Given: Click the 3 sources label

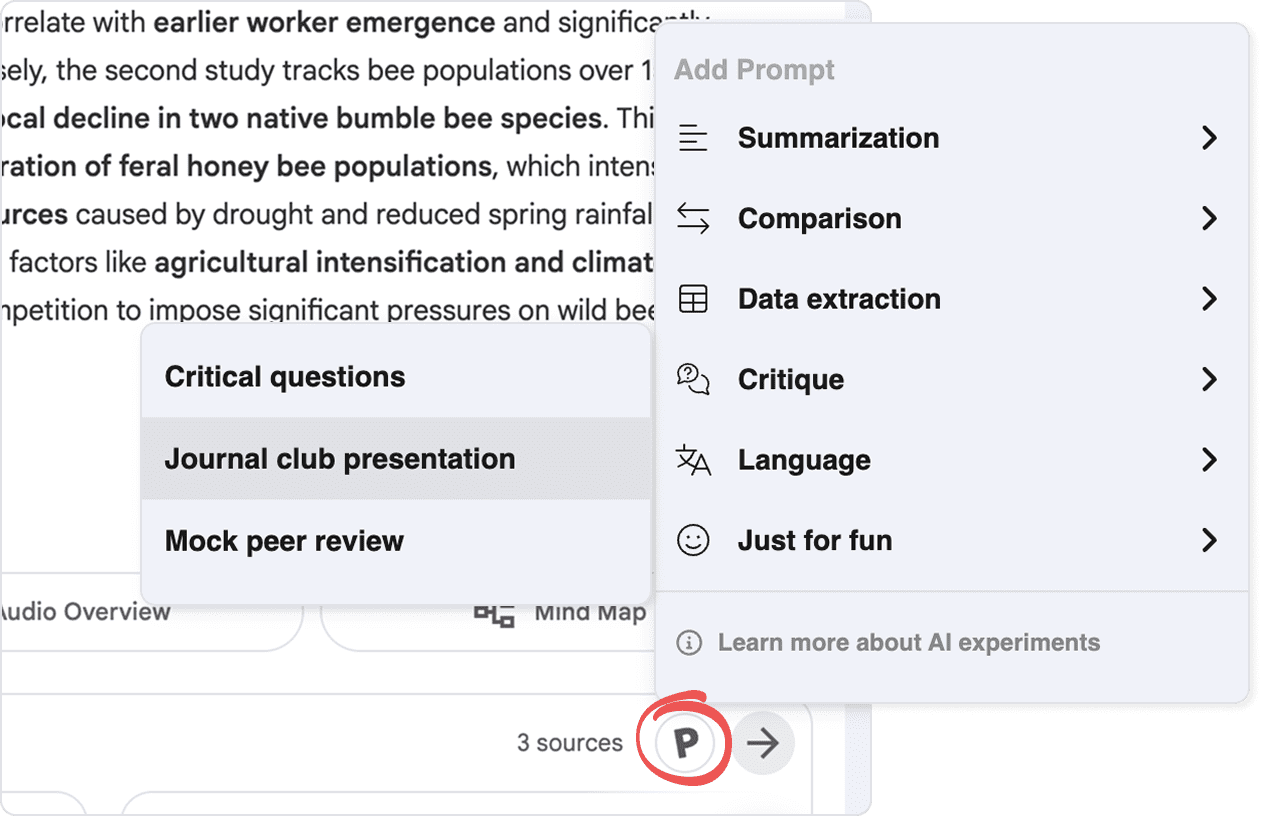Looking at the screenshot, I should pyautogui.click(x=569, y=743).
